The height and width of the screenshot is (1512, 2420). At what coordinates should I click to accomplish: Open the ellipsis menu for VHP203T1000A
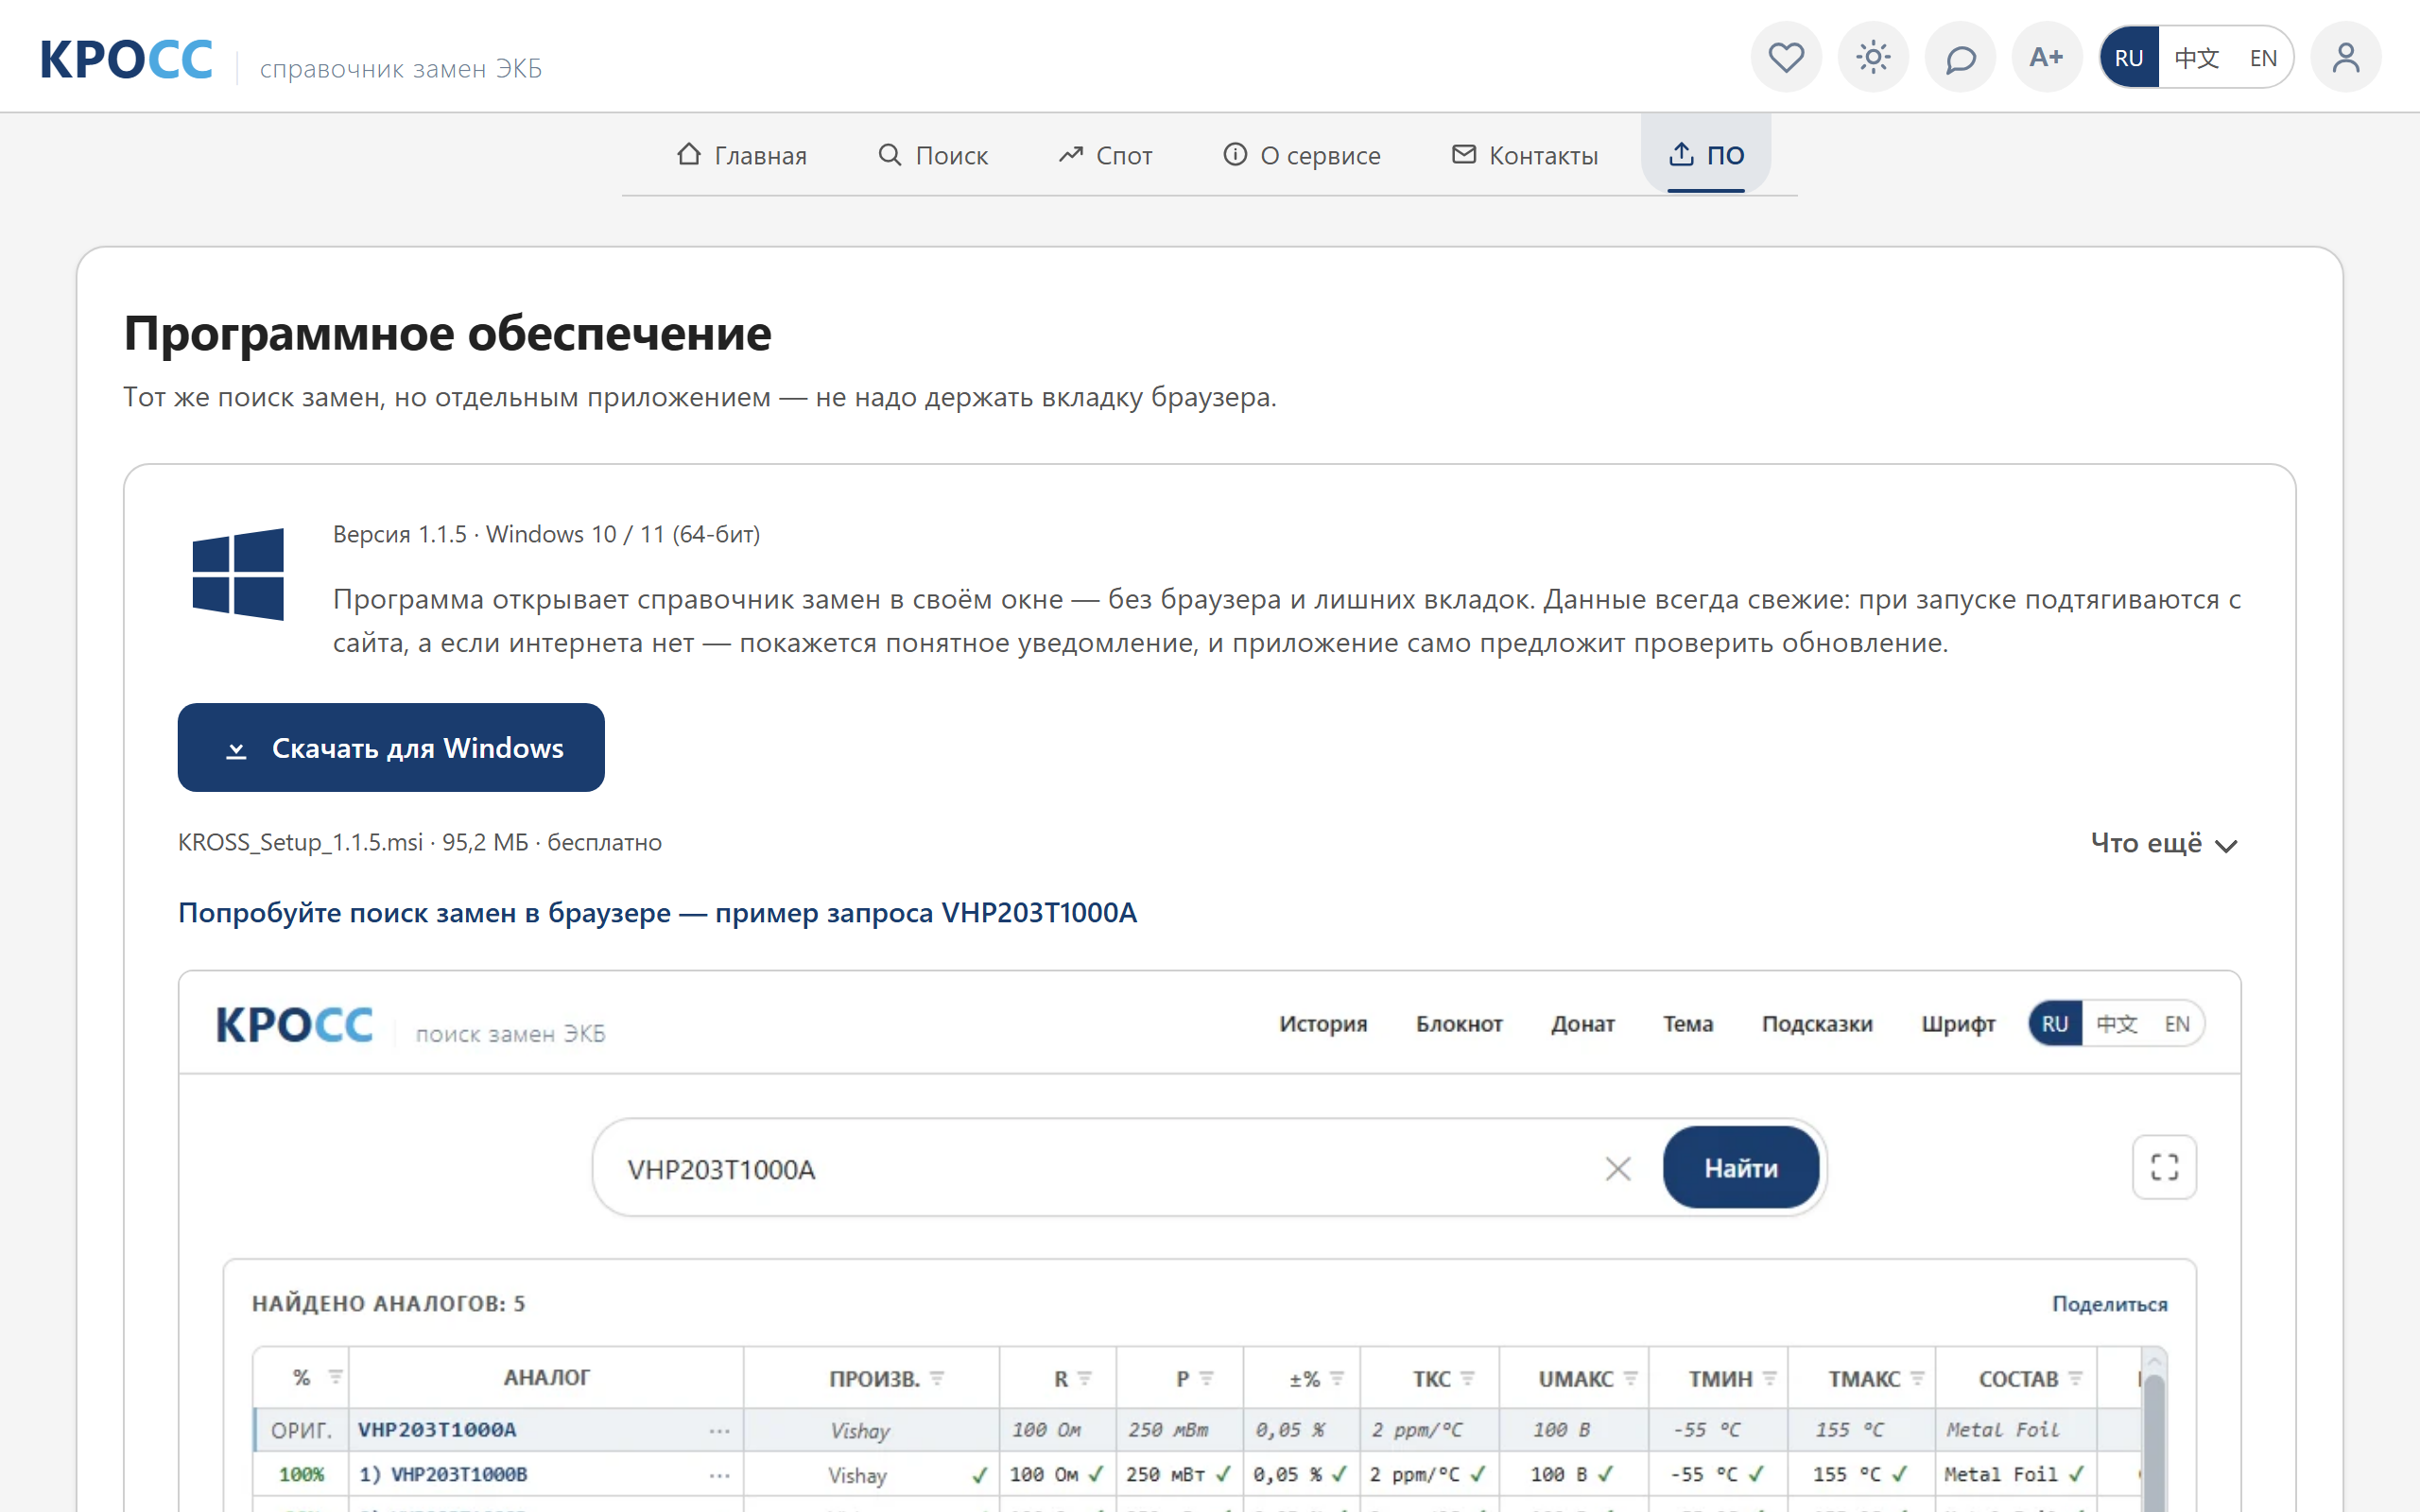[719, 1431]
